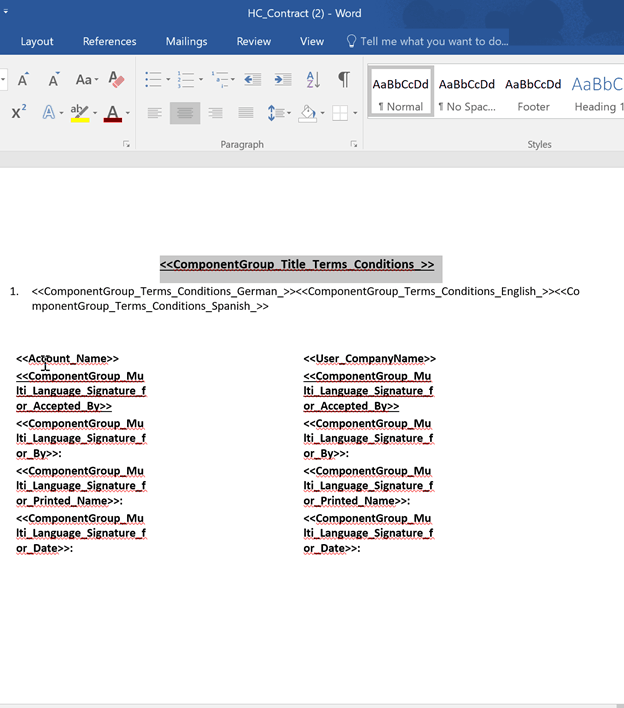This screenshot has width=624, height=708.
Task: Justify paragraph text
Action: (246, 112)
